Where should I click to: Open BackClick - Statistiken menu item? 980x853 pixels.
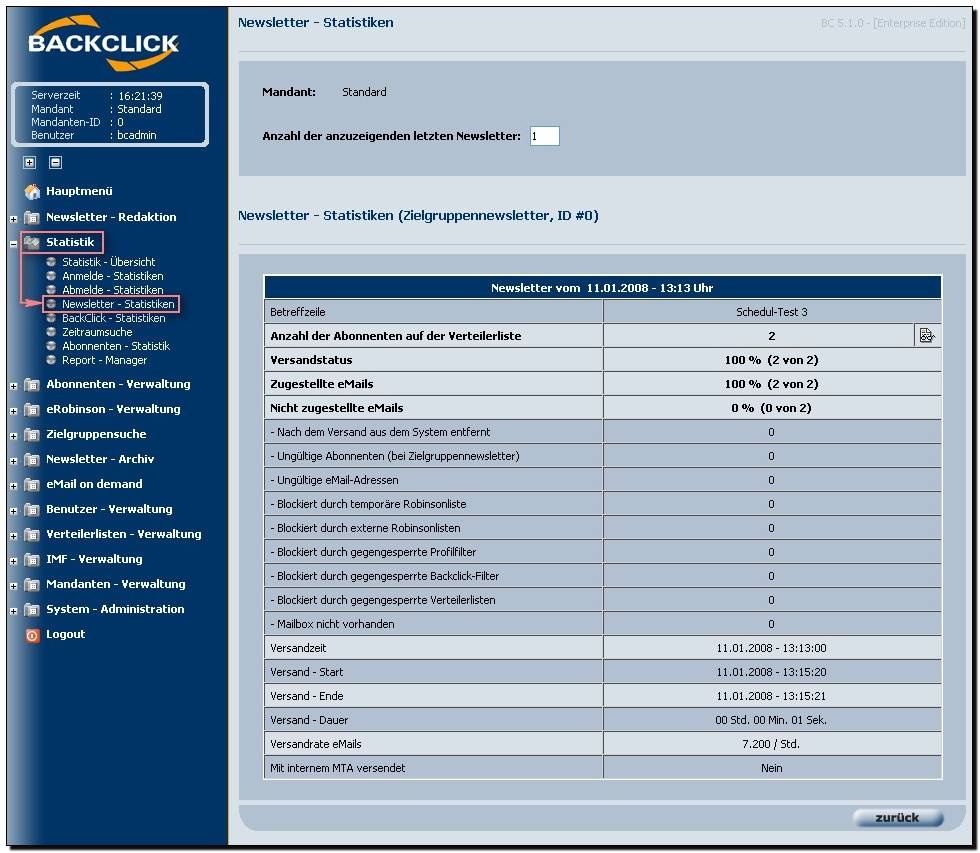(x=114, y=318)
